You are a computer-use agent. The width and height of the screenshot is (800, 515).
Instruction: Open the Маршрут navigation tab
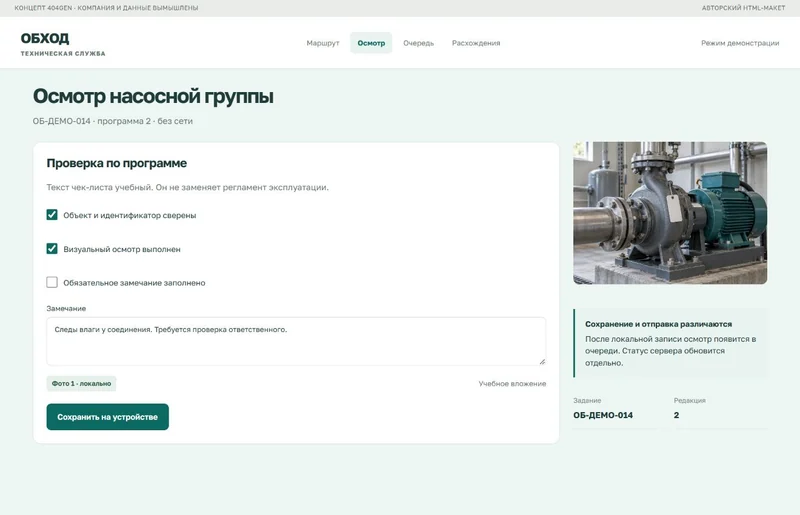[322, 43]
